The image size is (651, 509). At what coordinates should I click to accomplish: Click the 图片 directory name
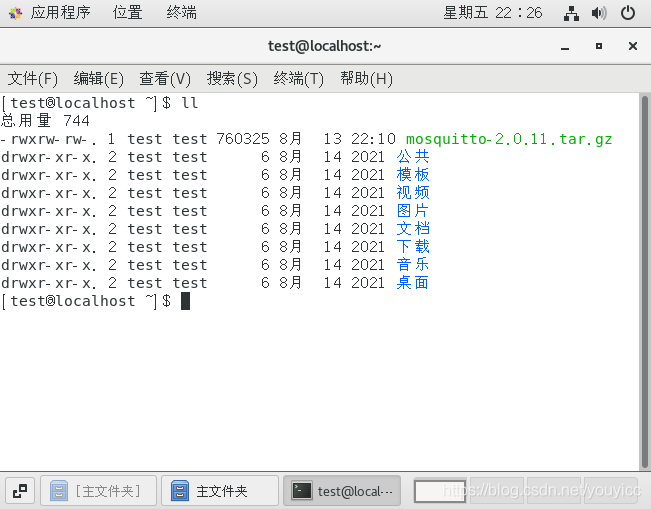point(413,211)
